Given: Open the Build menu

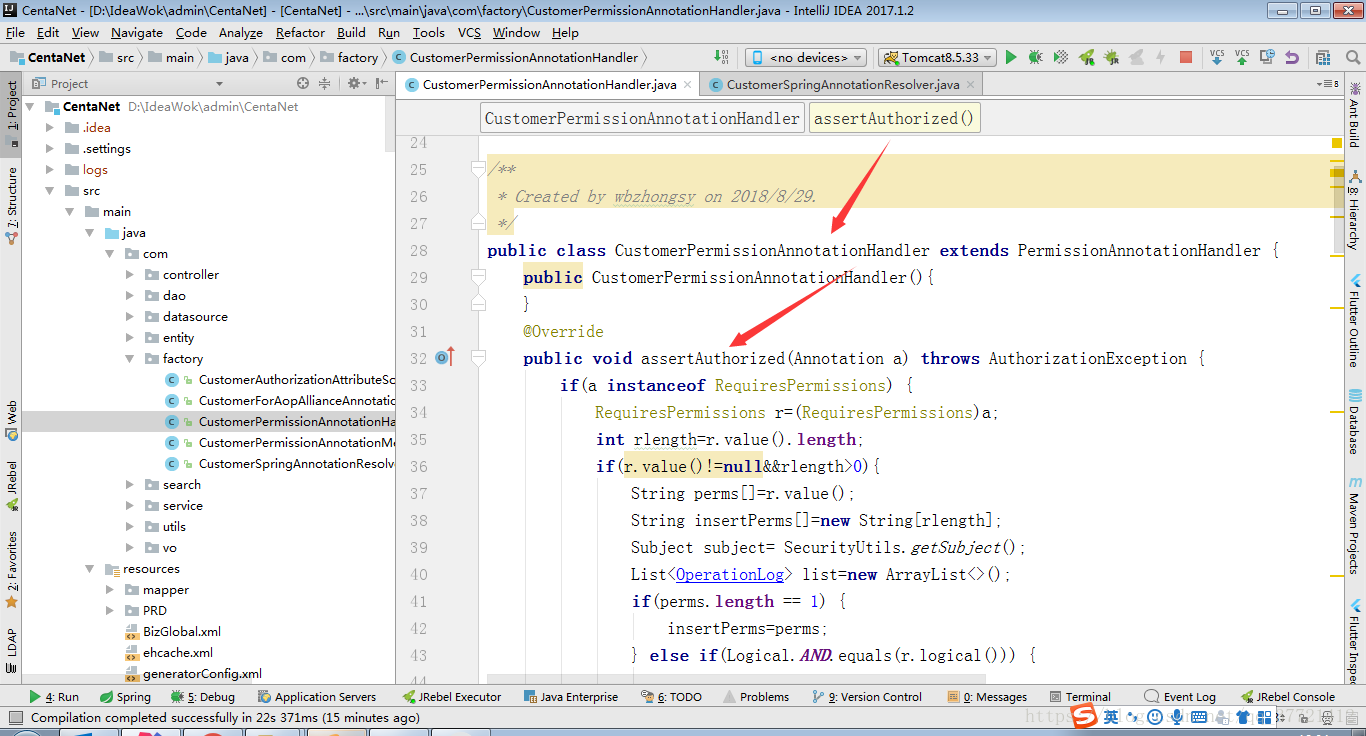Looking at the screenshot, I should pos(351,32).
